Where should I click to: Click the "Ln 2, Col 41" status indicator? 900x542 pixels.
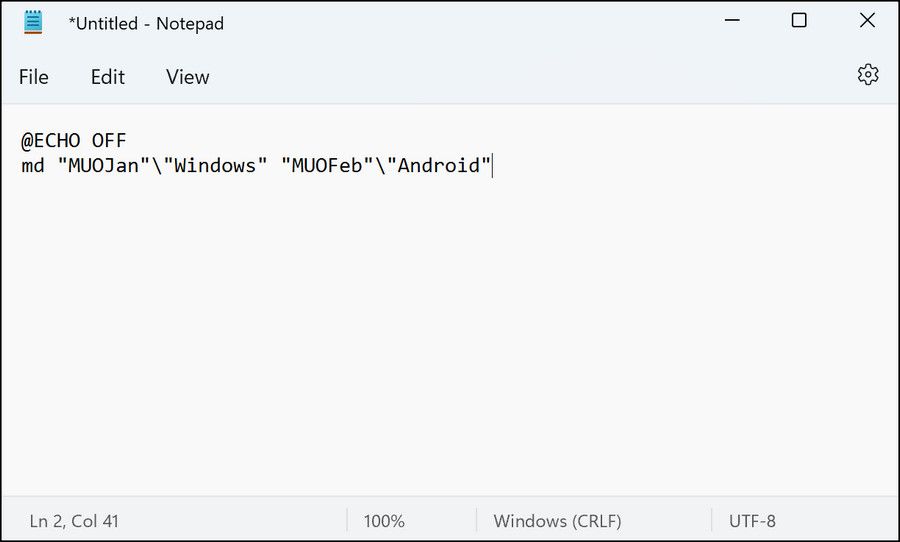pos(74,521)
